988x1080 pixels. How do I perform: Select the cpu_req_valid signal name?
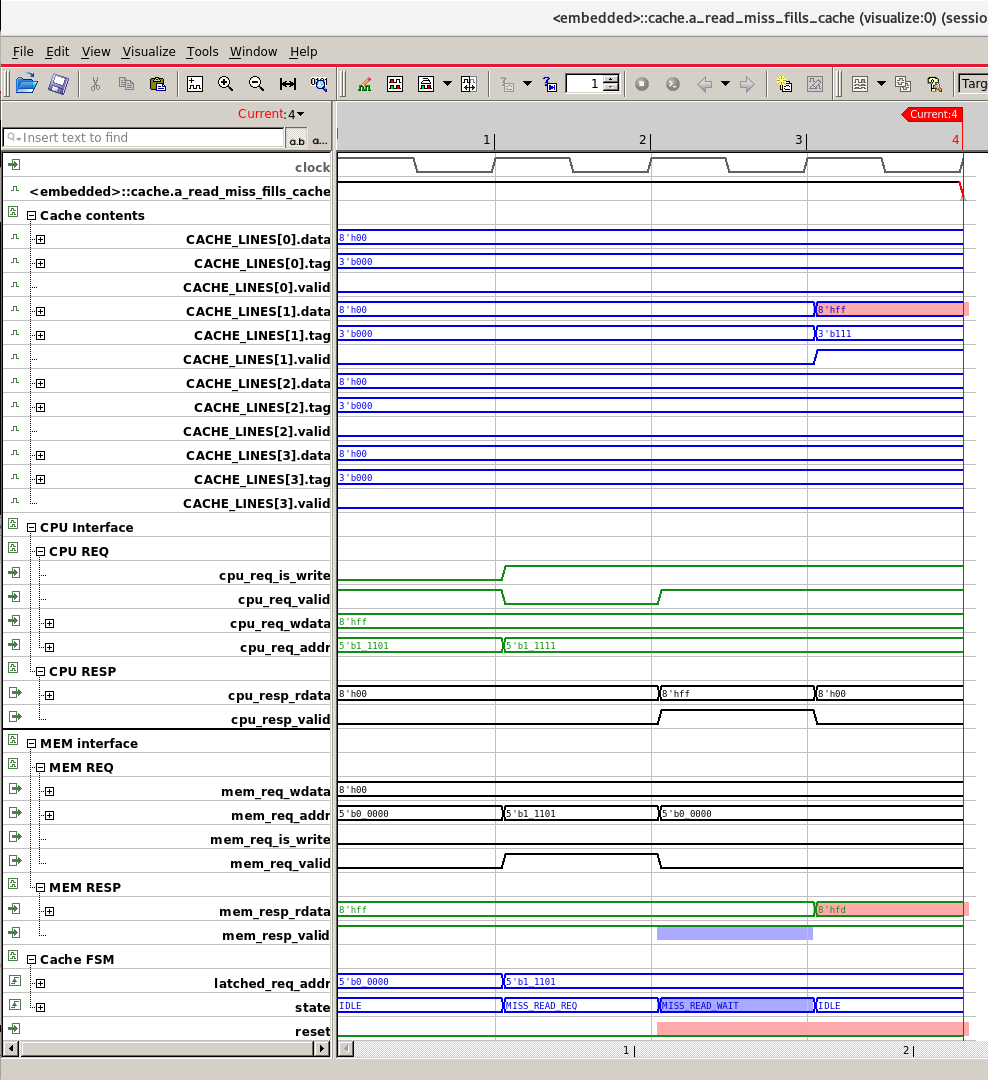point(284,600)
